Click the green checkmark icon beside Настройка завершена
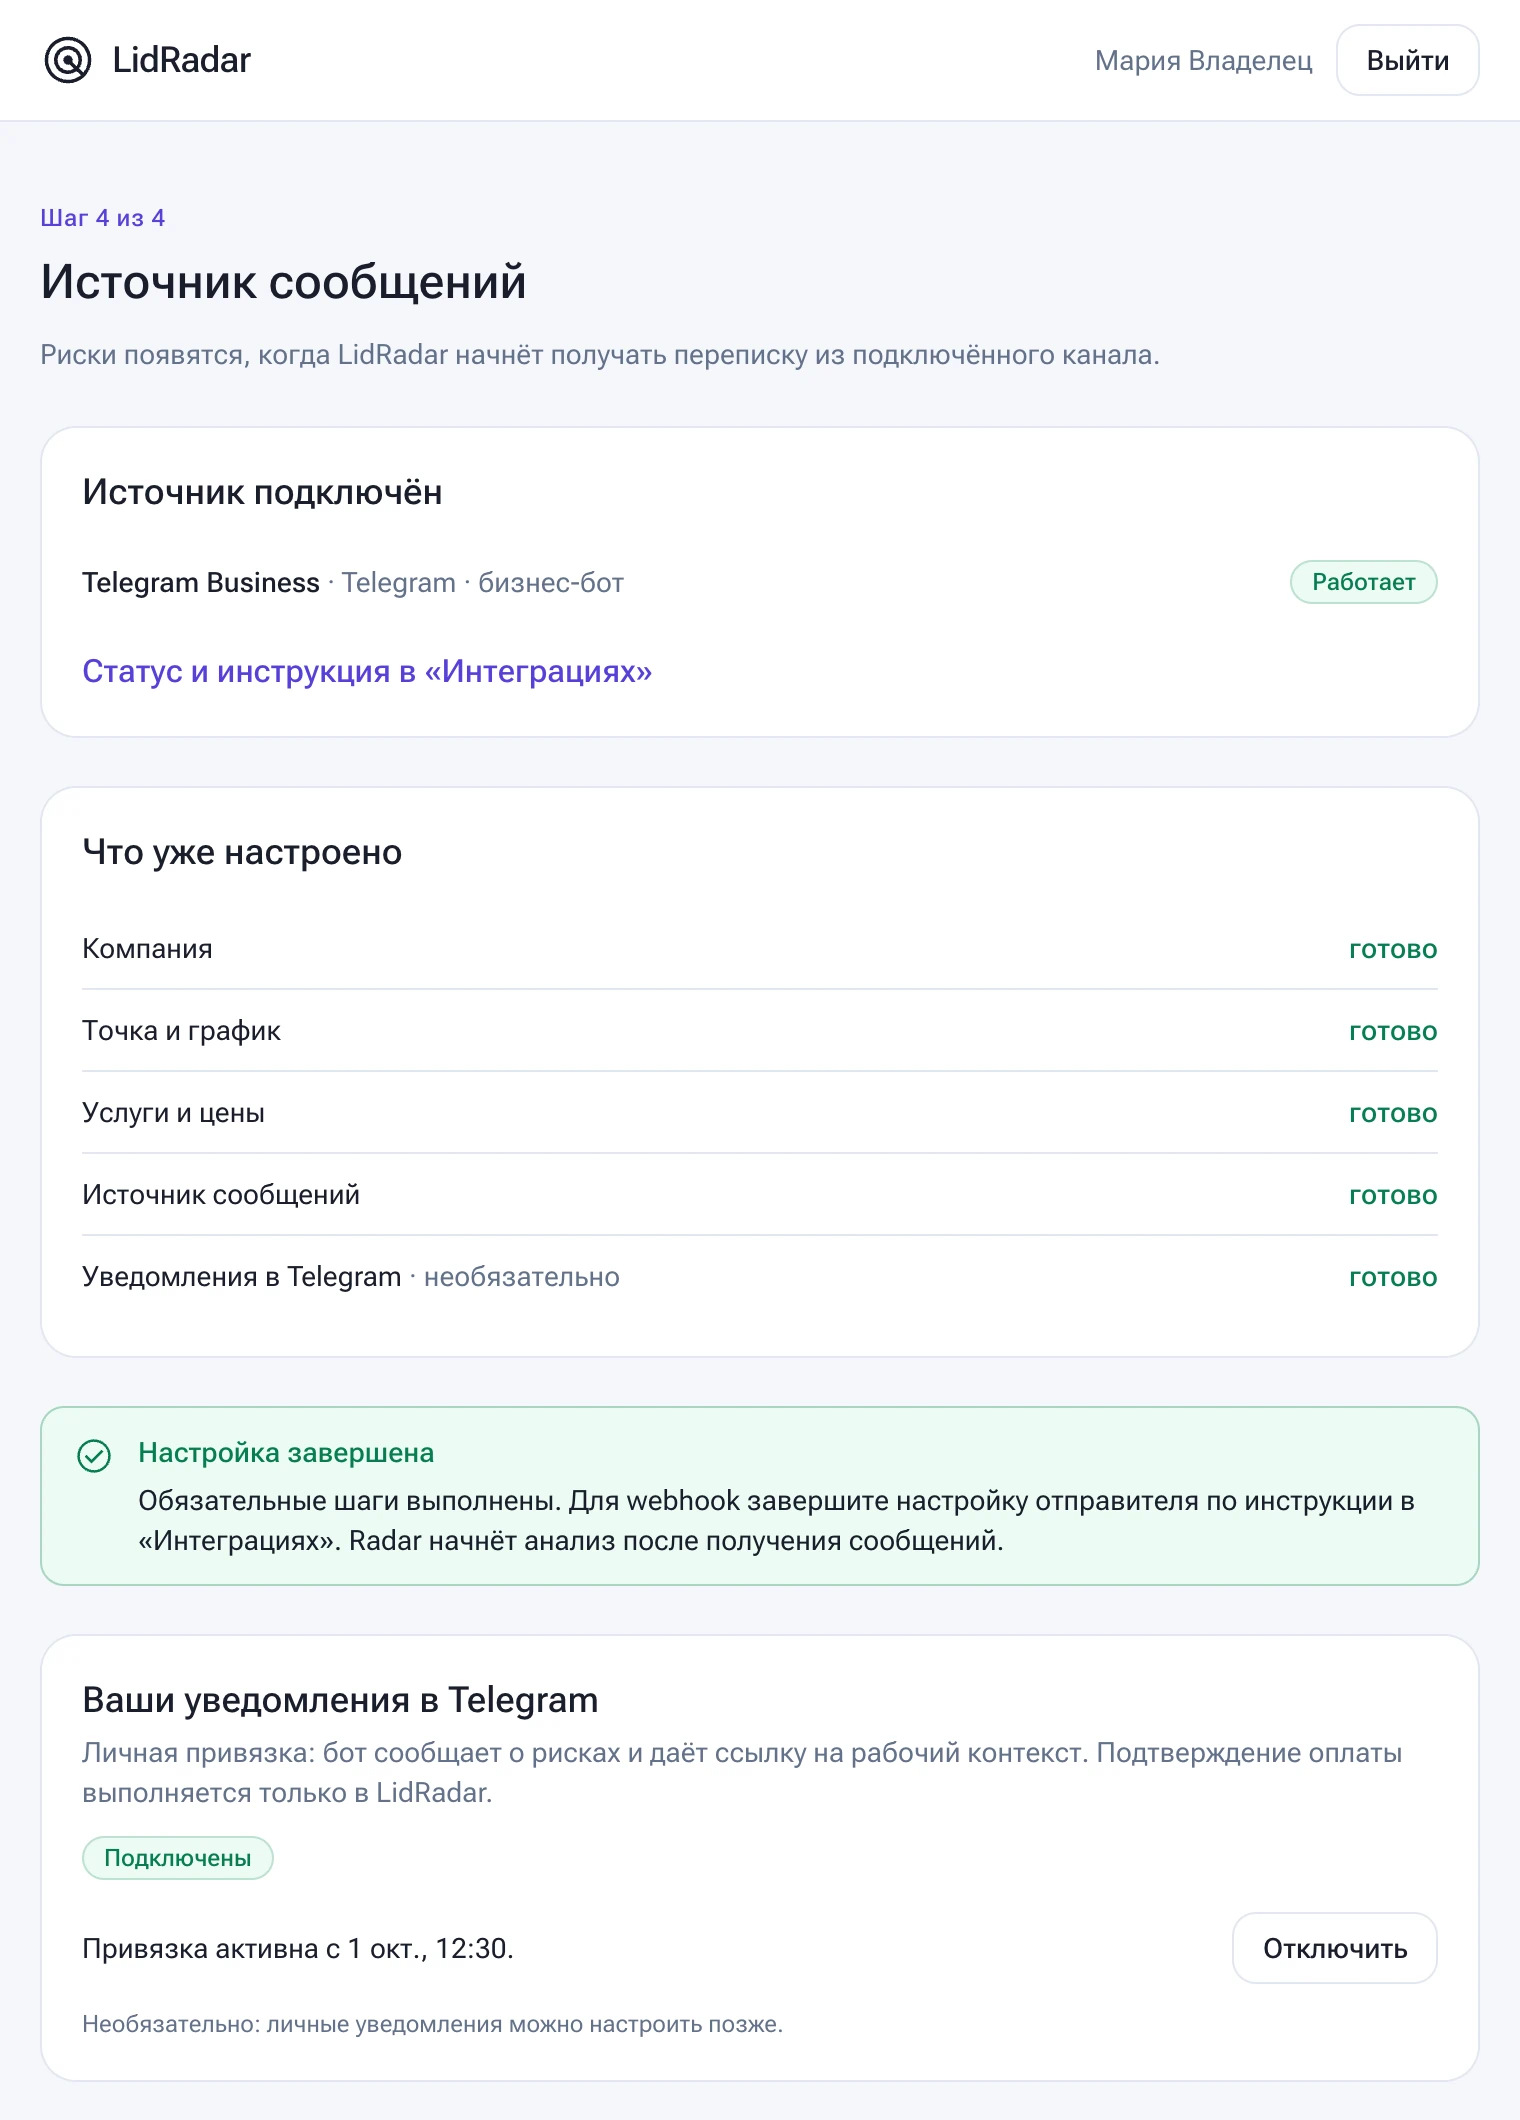 coord(94,1456)
